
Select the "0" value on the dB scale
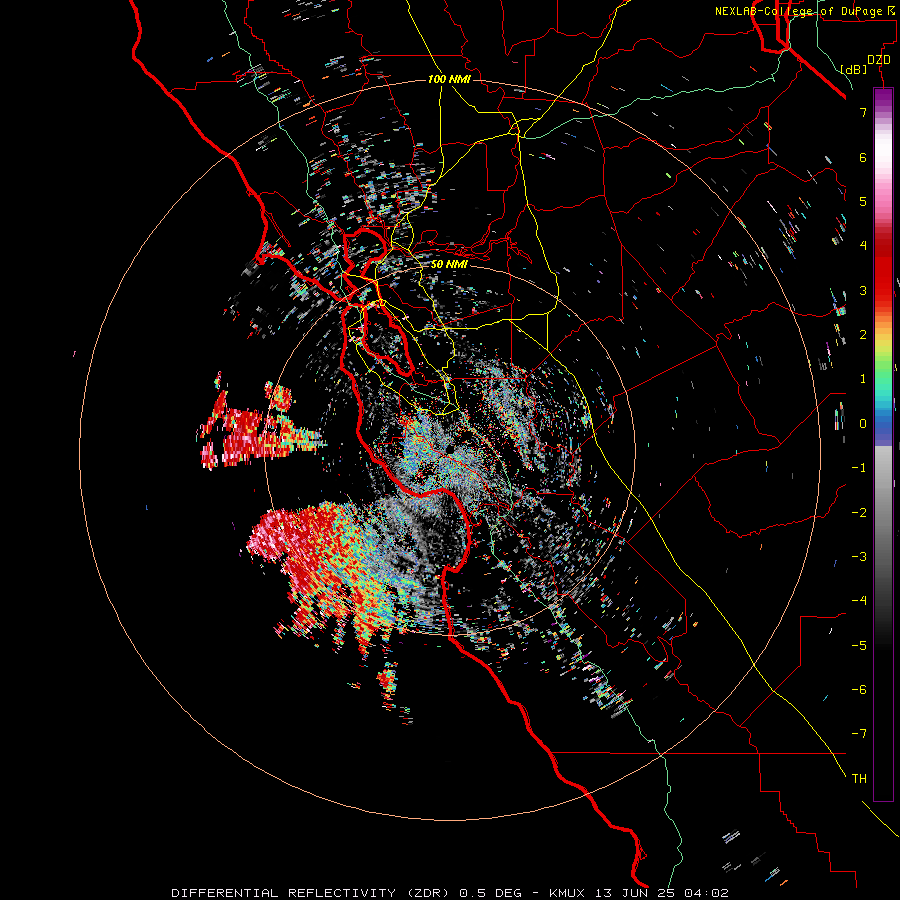[x=863, y=424]
